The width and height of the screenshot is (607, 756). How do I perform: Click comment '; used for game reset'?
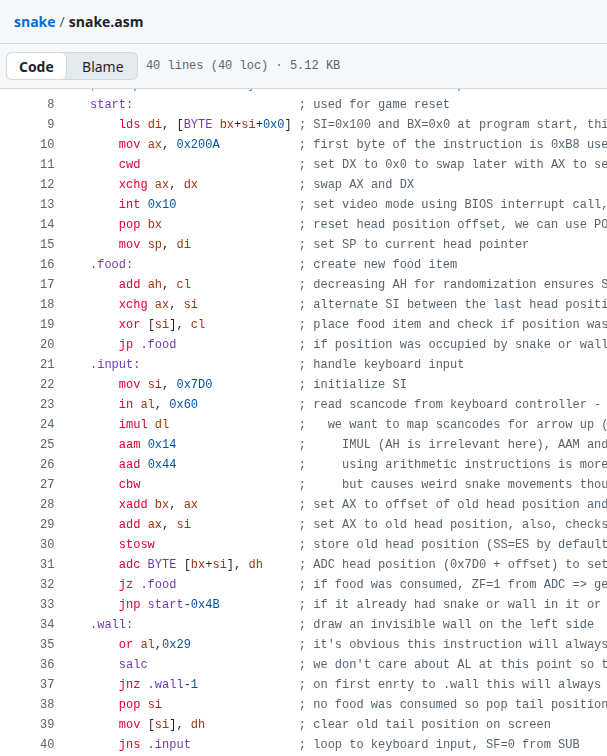[x=374, y=104]
